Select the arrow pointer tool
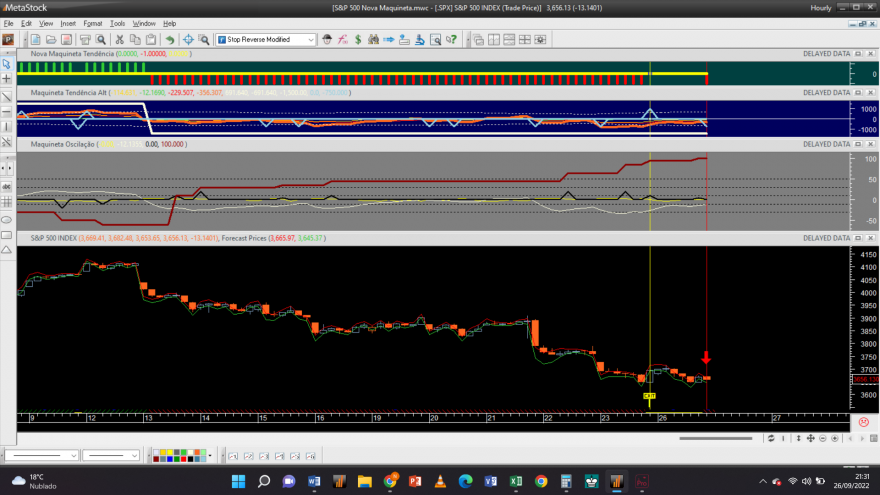Viewport: 880px width, 495px height. pos(7,64)
